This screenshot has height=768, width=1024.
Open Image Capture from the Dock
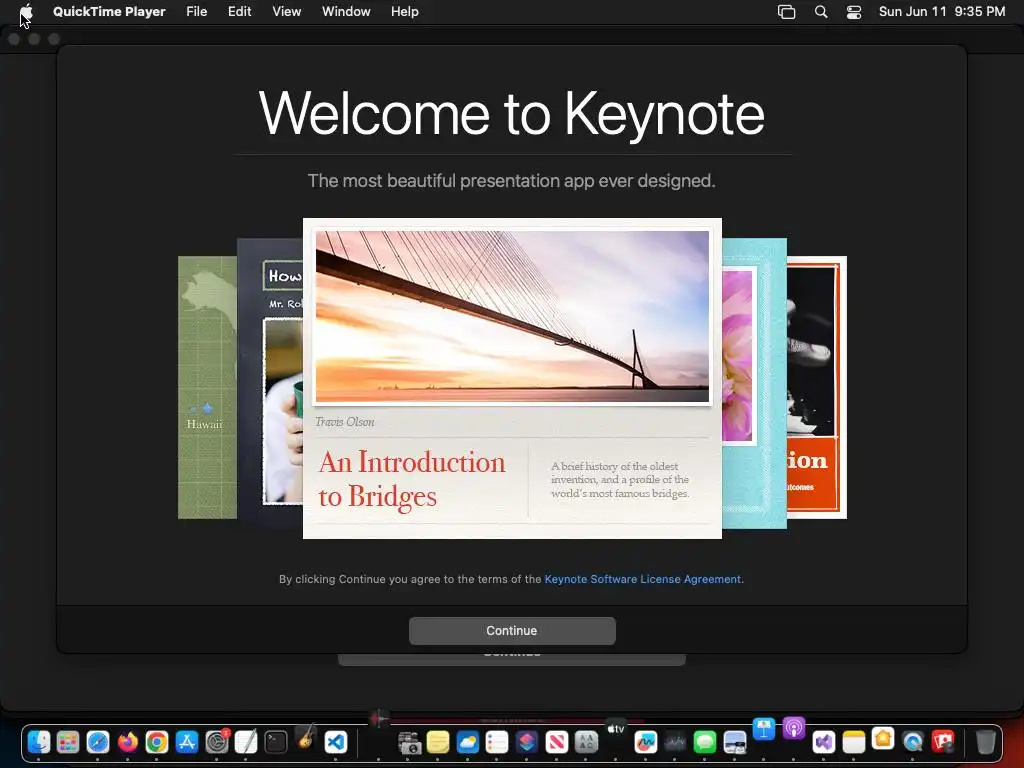pyautogui.click(x=409, y=742)
